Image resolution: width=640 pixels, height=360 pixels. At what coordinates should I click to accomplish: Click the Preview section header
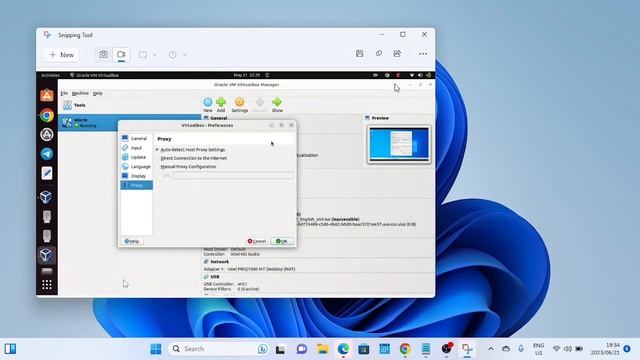[380, 118]
